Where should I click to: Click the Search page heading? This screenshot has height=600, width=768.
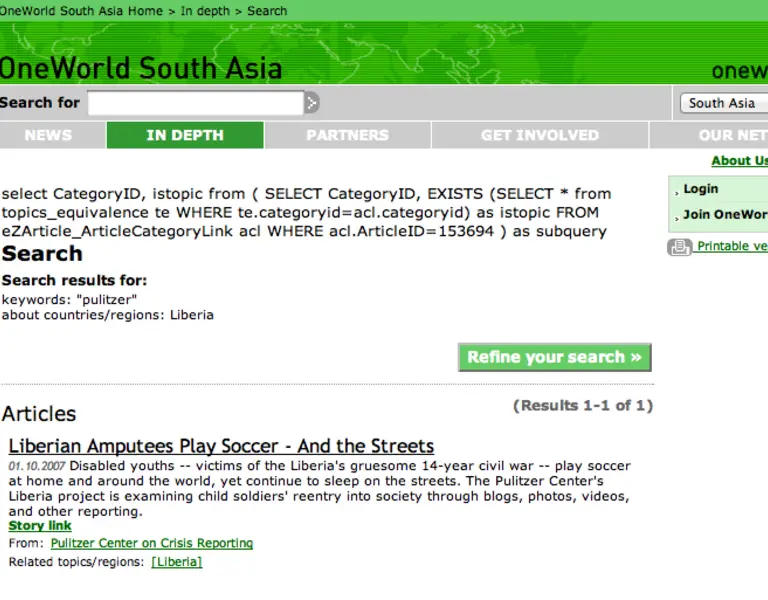(42, 254)
